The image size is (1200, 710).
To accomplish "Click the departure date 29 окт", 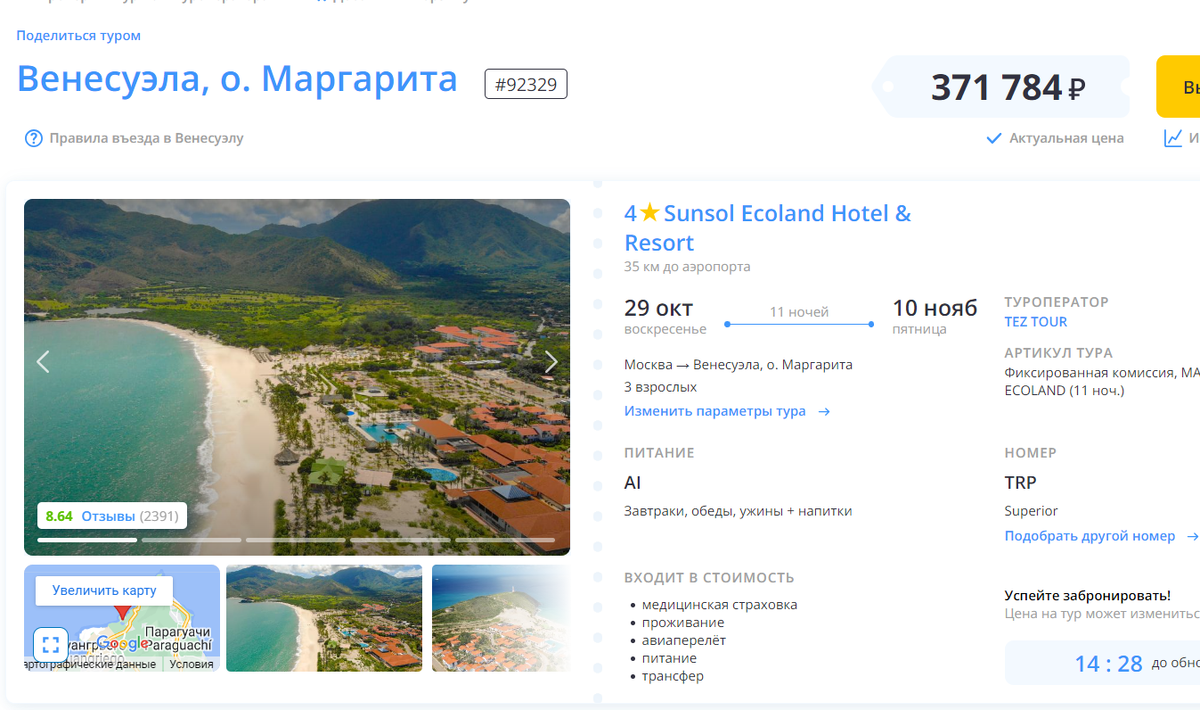I will click(658, 308).
